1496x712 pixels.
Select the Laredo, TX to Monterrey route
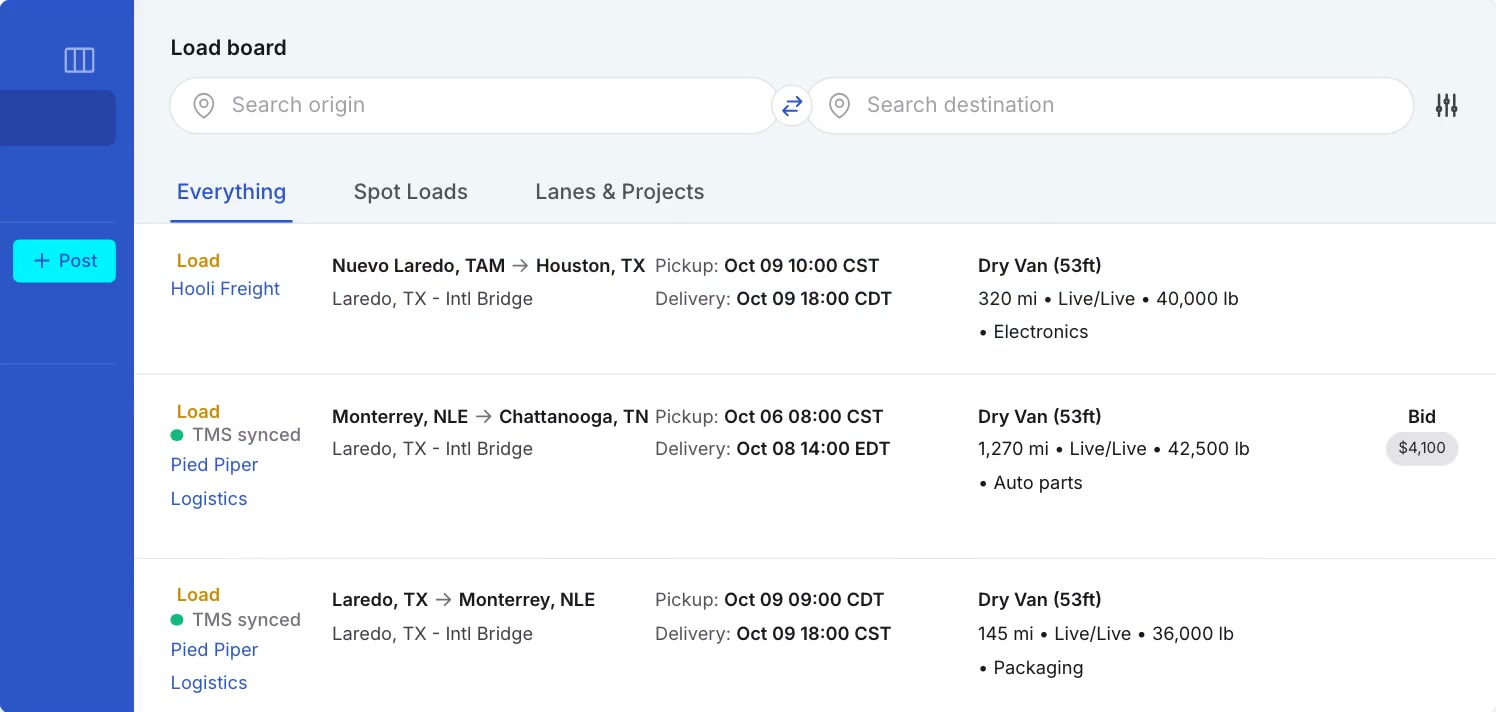pos(463,600)
